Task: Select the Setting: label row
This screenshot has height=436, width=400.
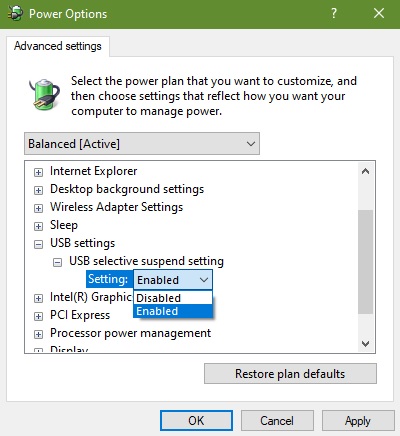Action: (x=108, y=279)
